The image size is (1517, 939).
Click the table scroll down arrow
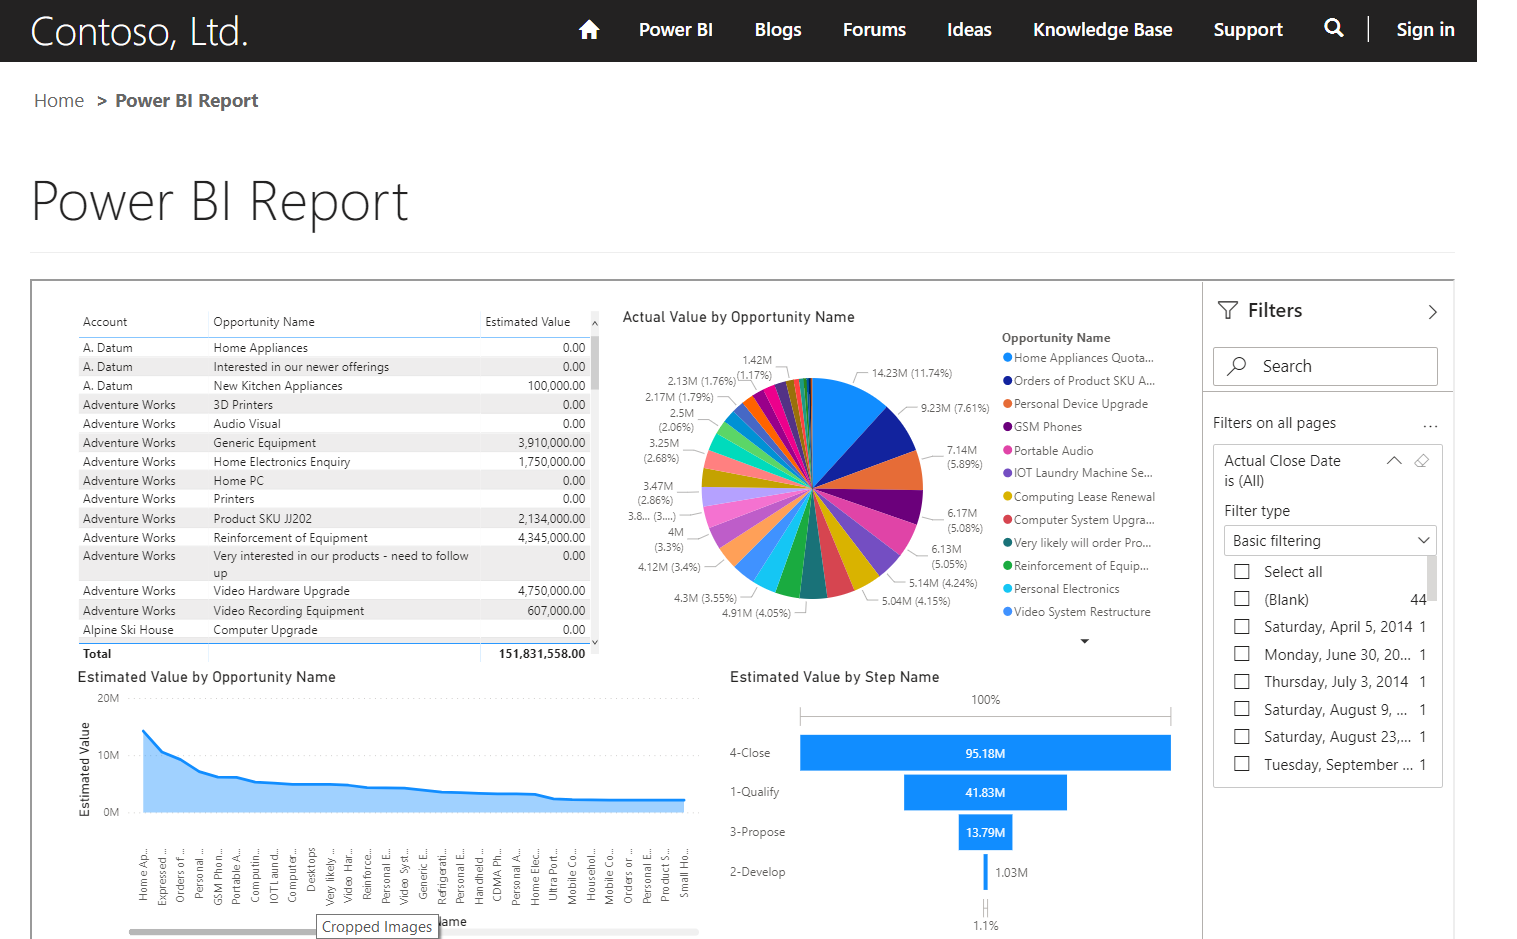[595, 642]
